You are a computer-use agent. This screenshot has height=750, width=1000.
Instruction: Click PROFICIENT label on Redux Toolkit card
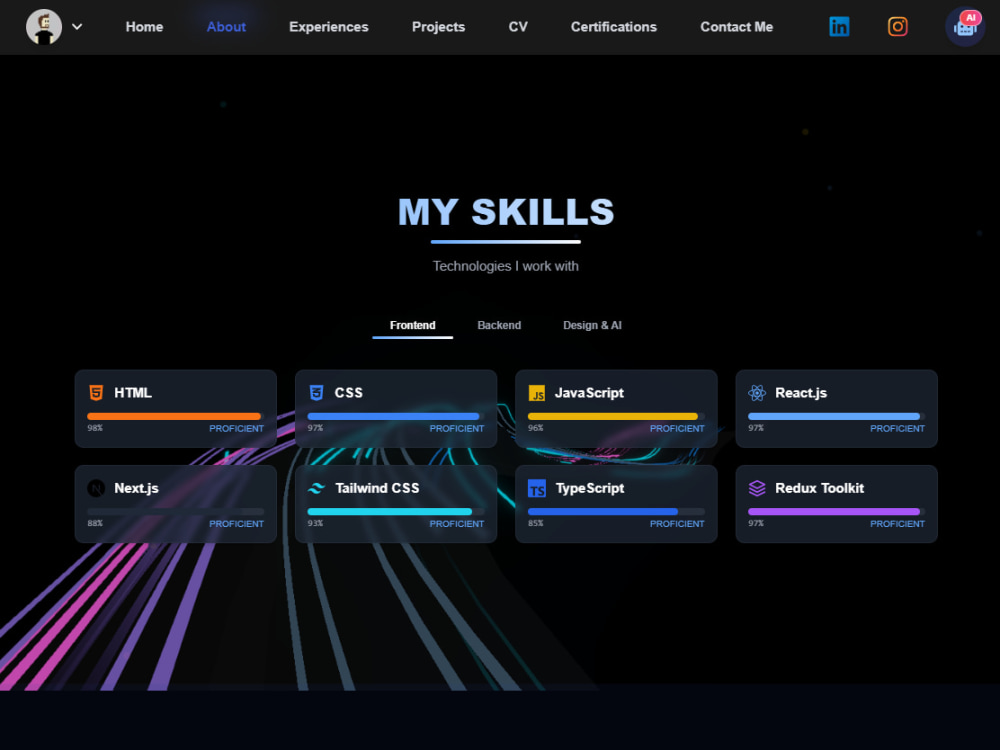897,524
